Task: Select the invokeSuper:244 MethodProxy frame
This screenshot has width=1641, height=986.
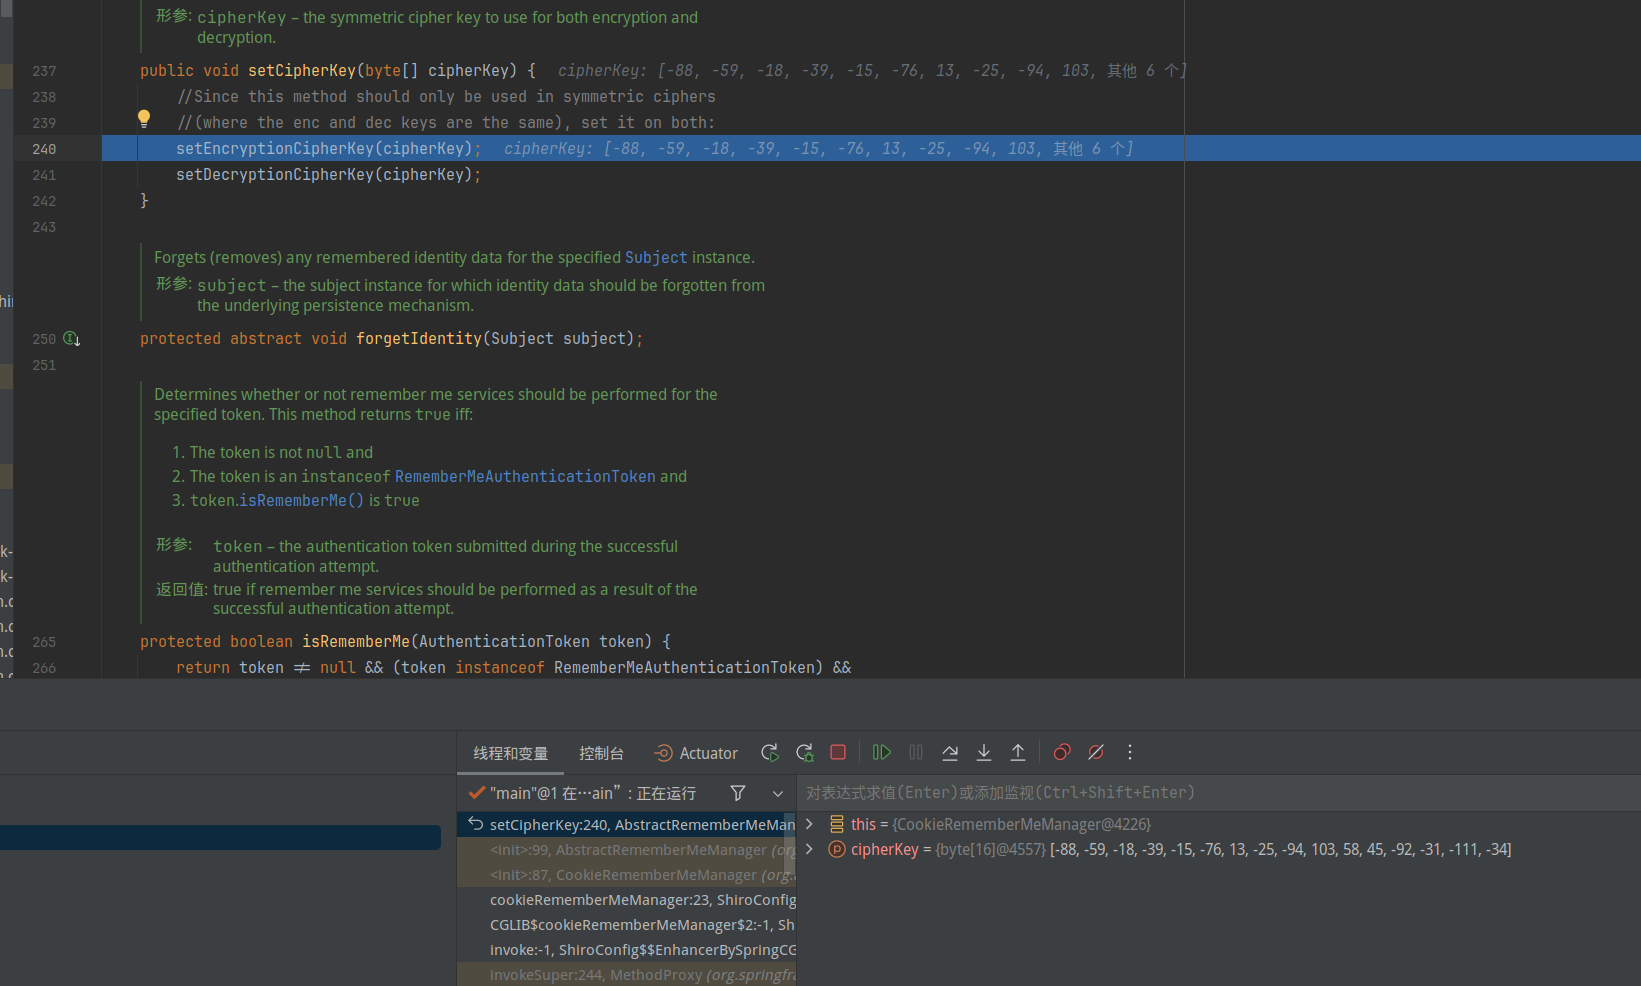Action: pyautogui.click(x=627, y=974)
